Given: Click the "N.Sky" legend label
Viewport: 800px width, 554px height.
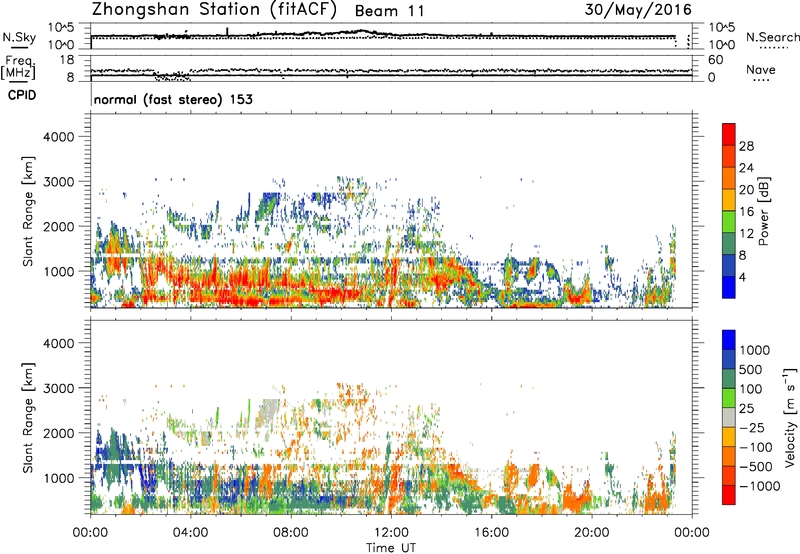Looking at the screenshot, I should [19, 37].
